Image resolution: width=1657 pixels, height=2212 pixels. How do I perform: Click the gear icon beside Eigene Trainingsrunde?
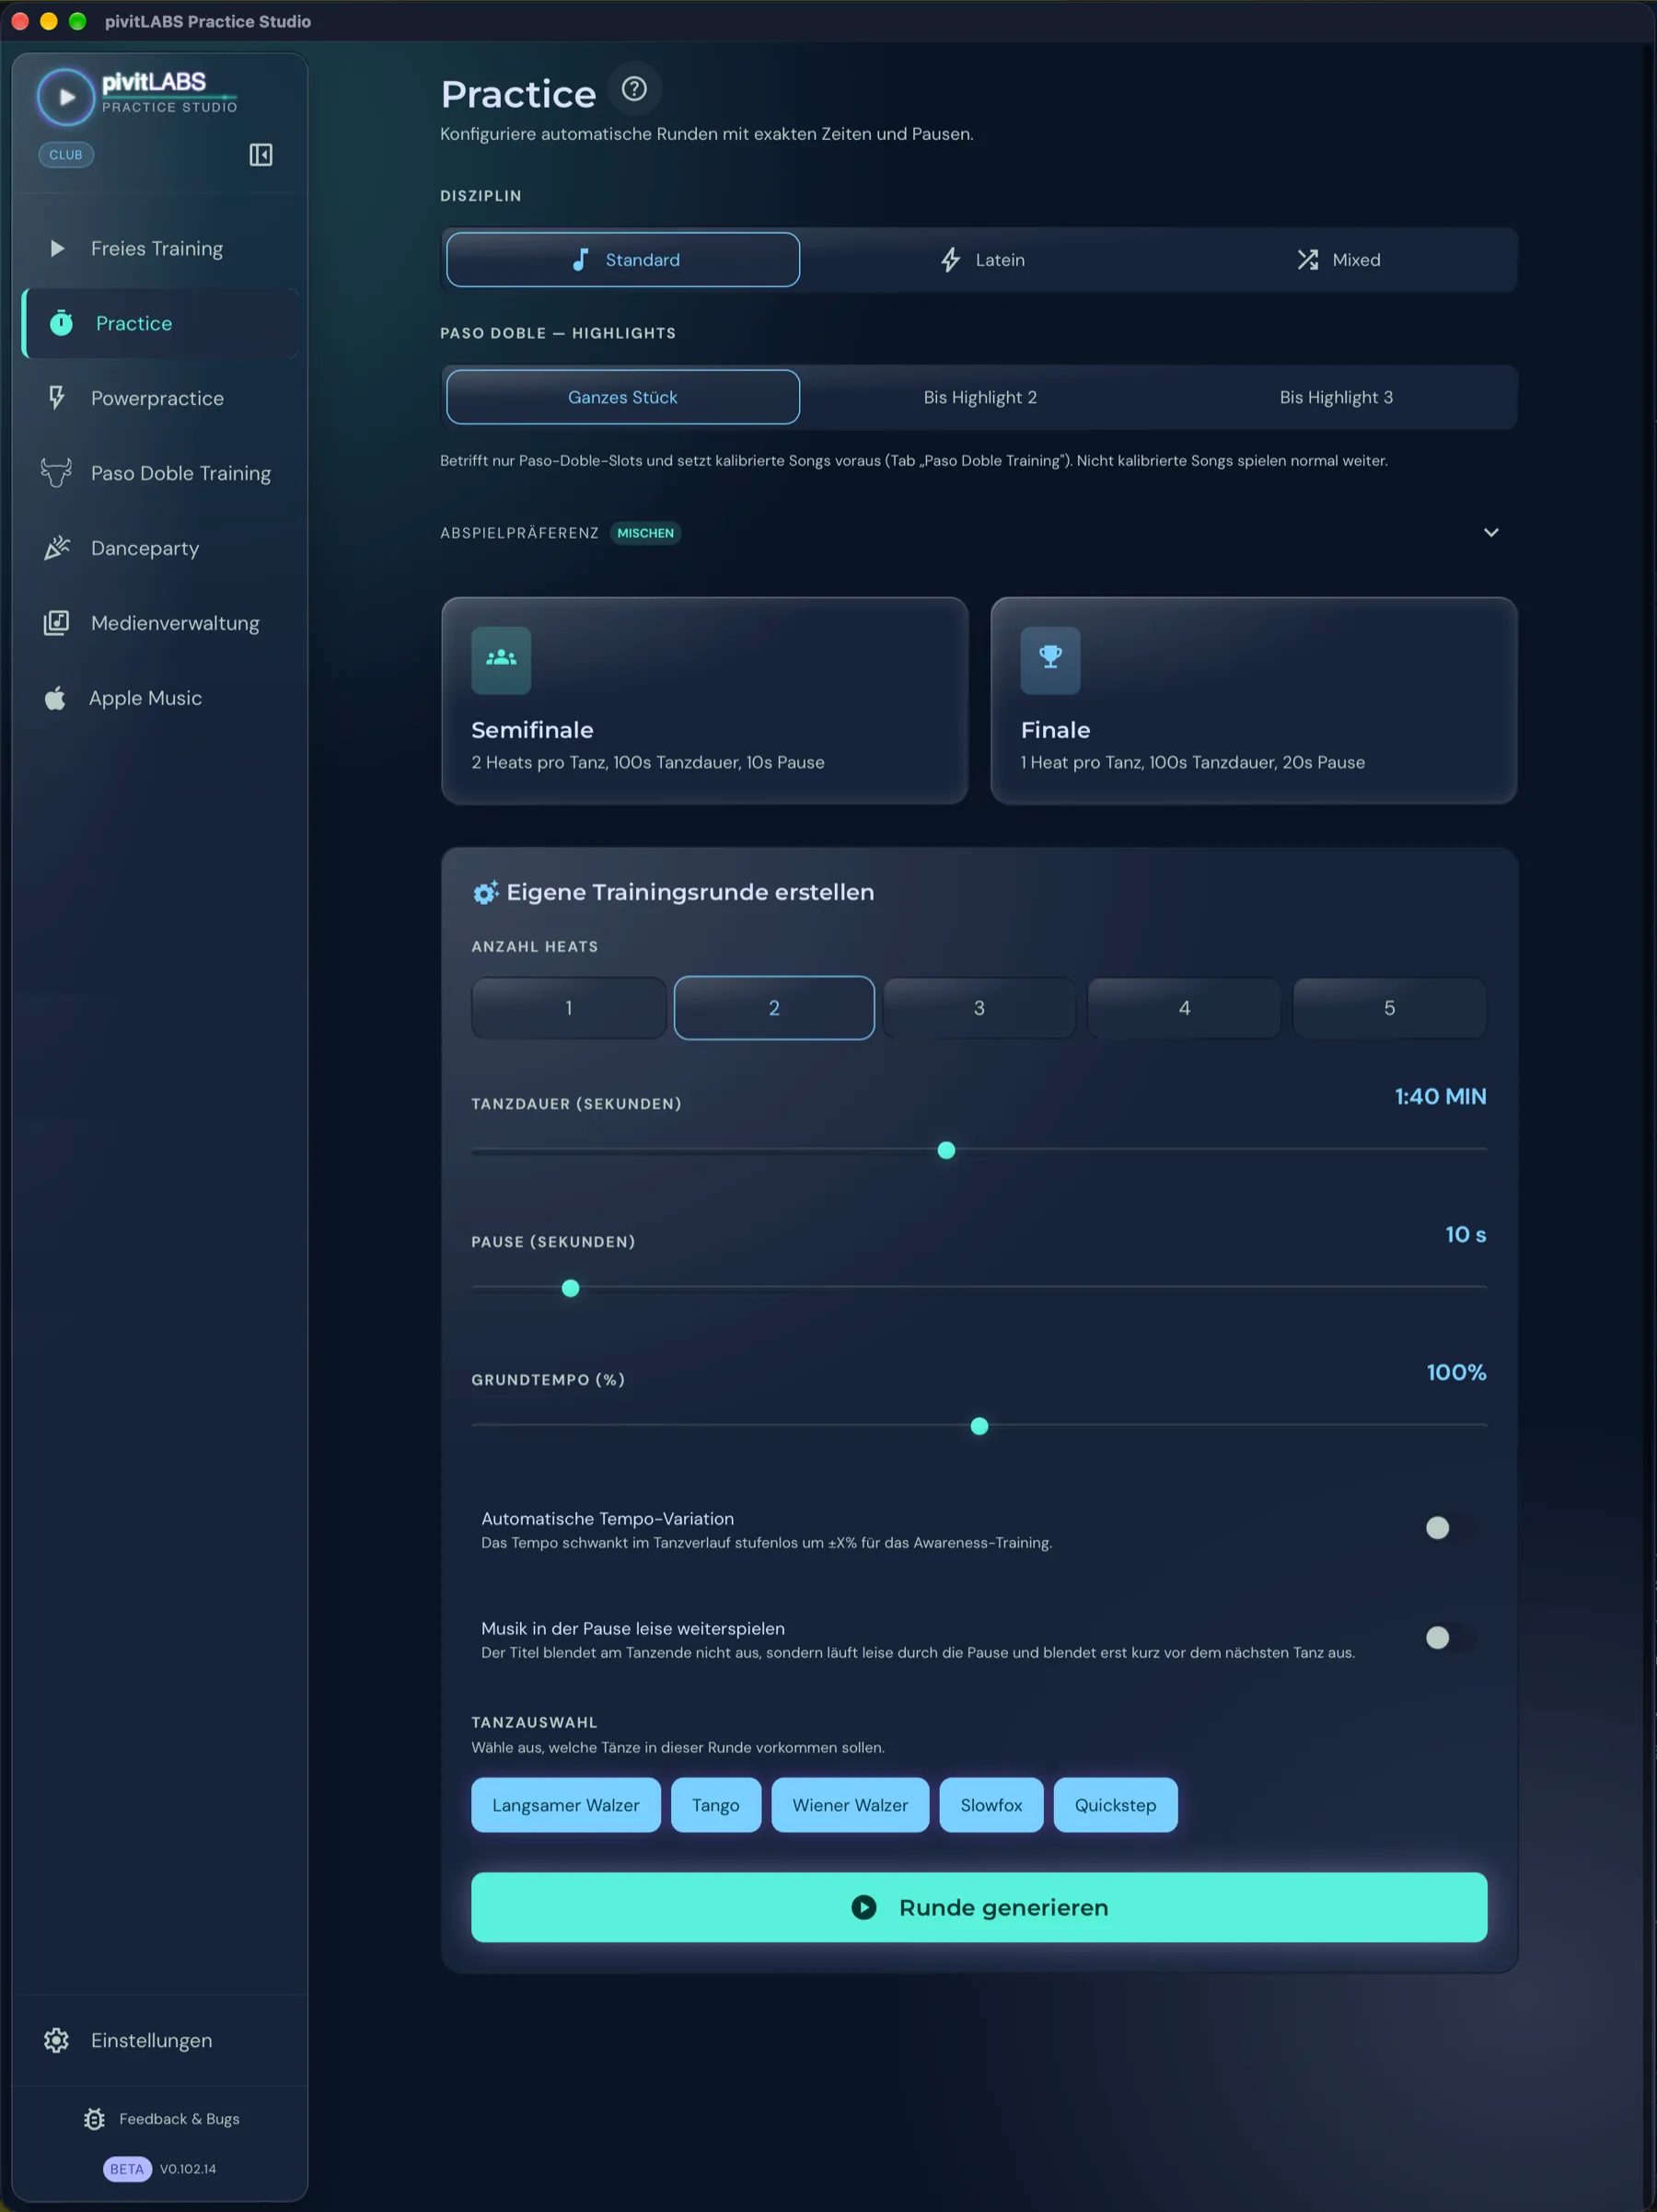click(x=486, y=892)
